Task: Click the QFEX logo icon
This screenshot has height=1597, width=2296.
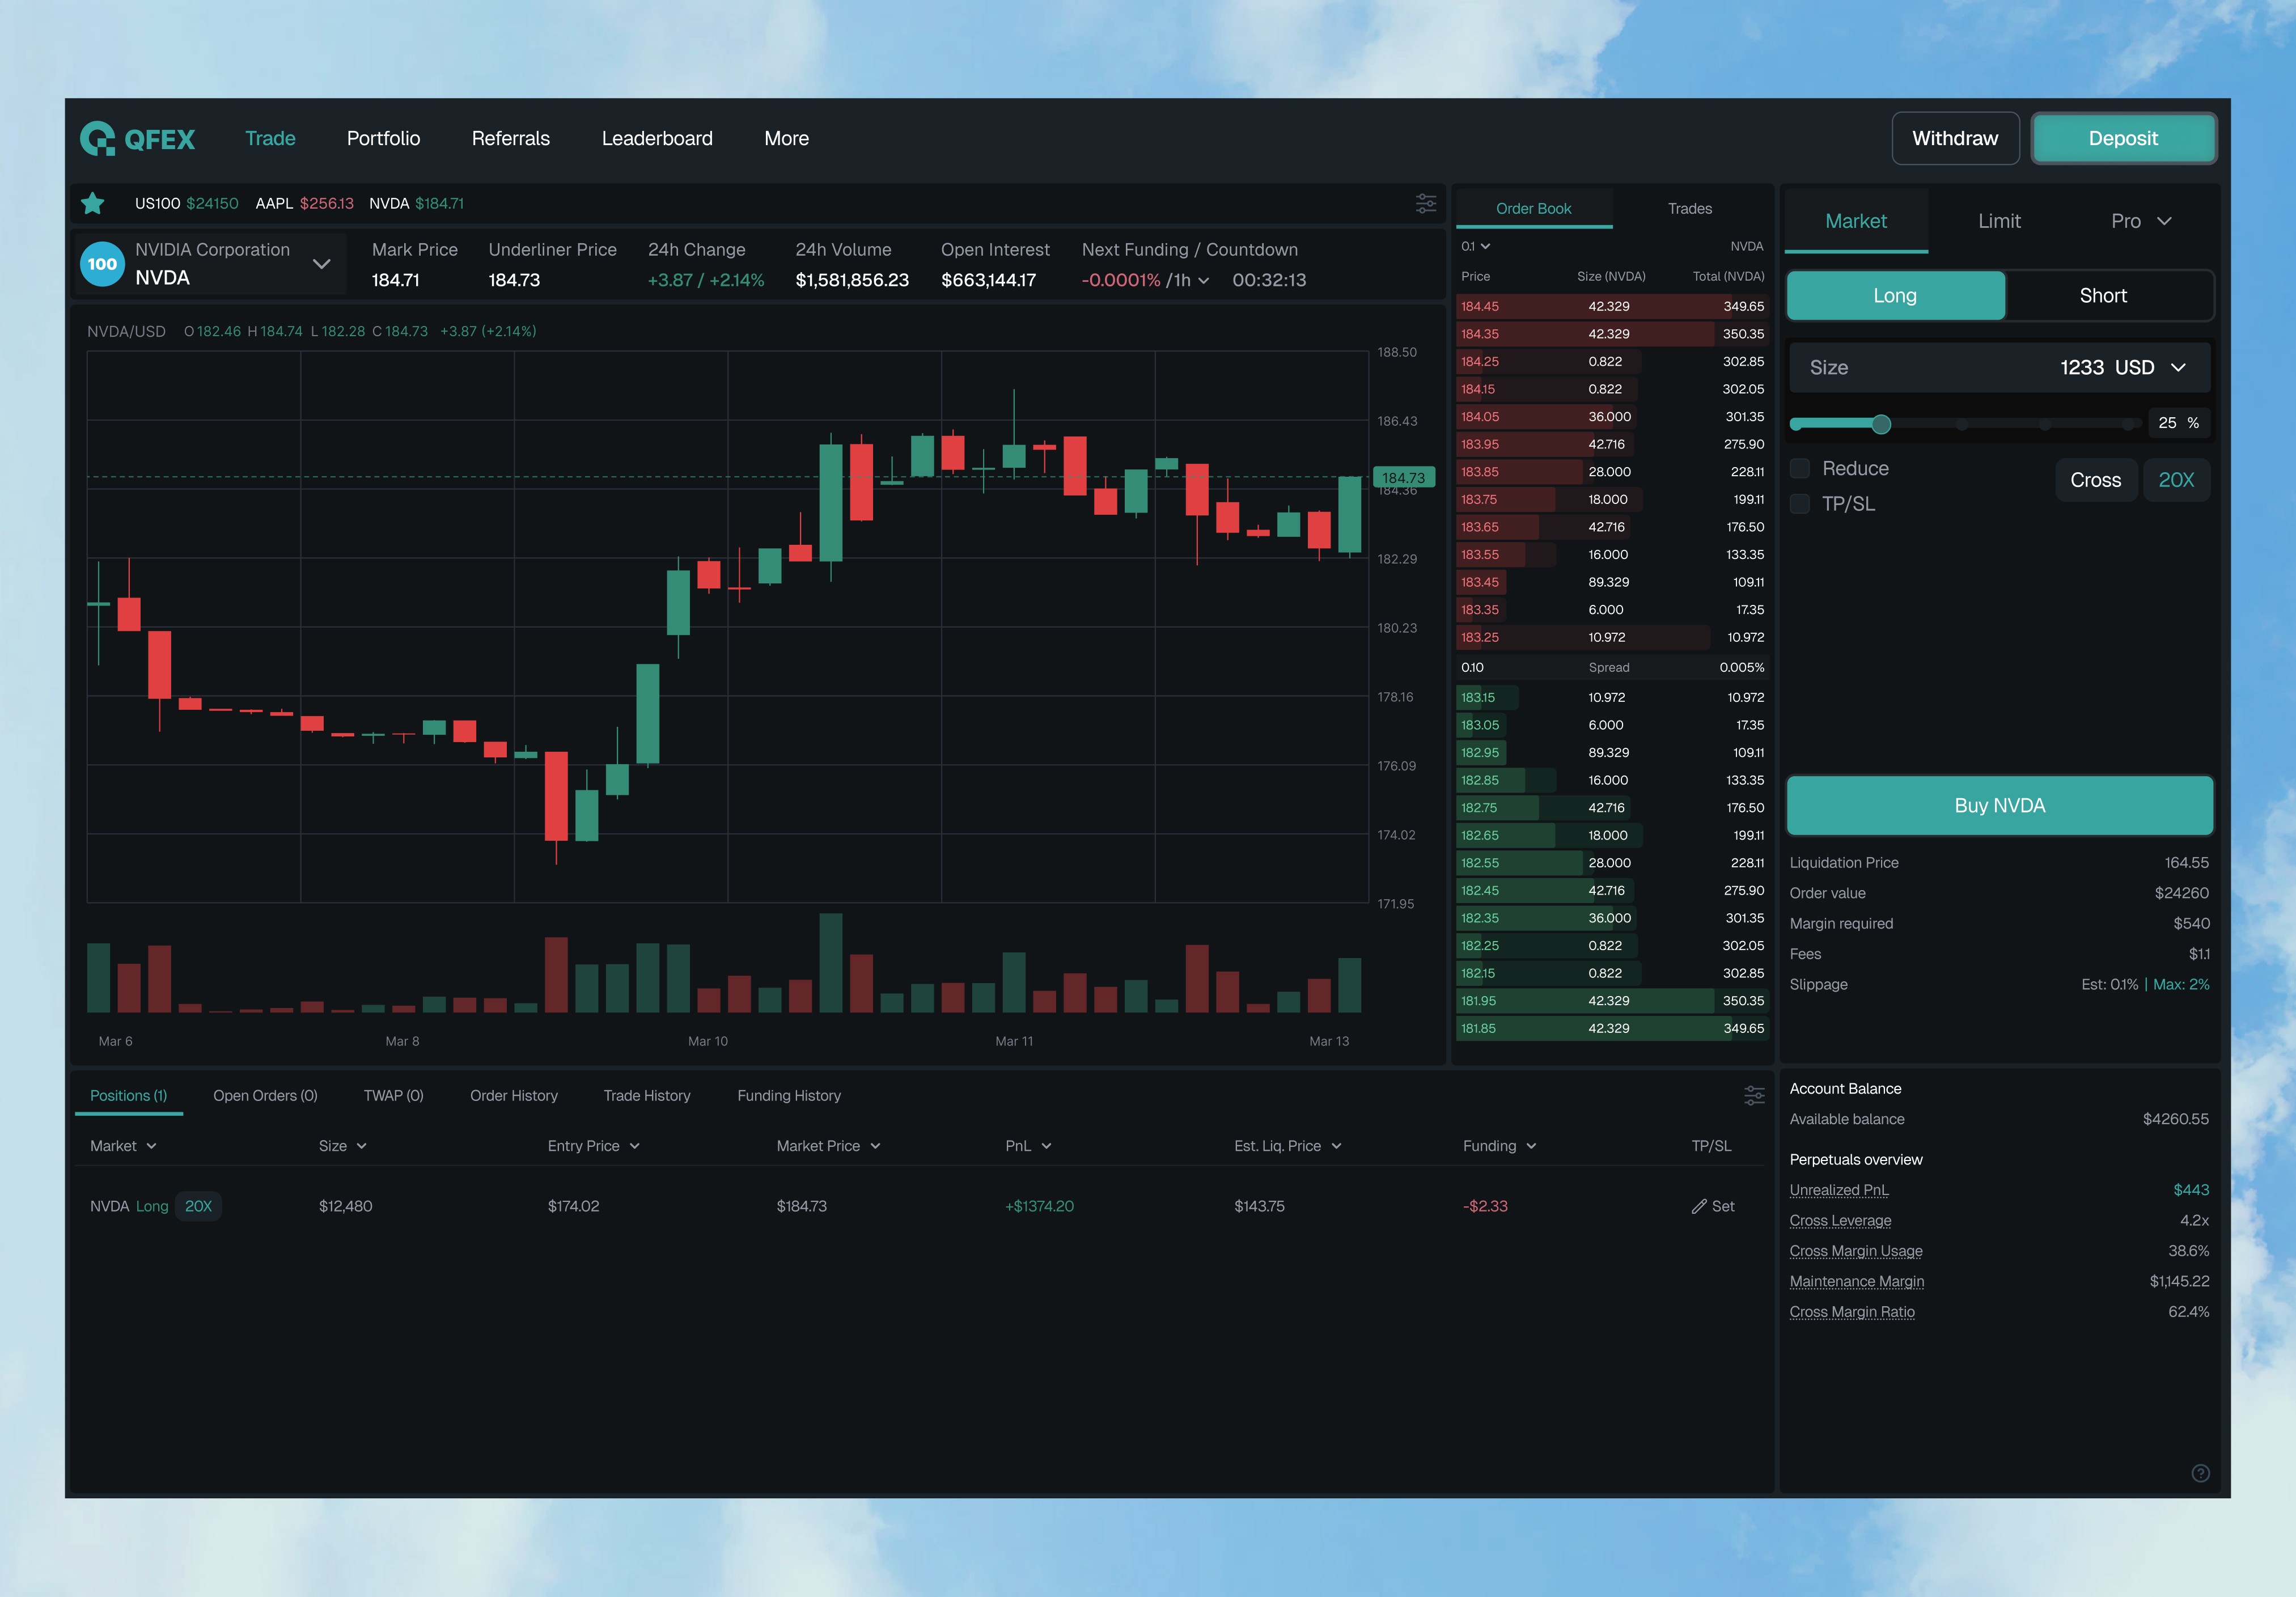Action: 98,139
